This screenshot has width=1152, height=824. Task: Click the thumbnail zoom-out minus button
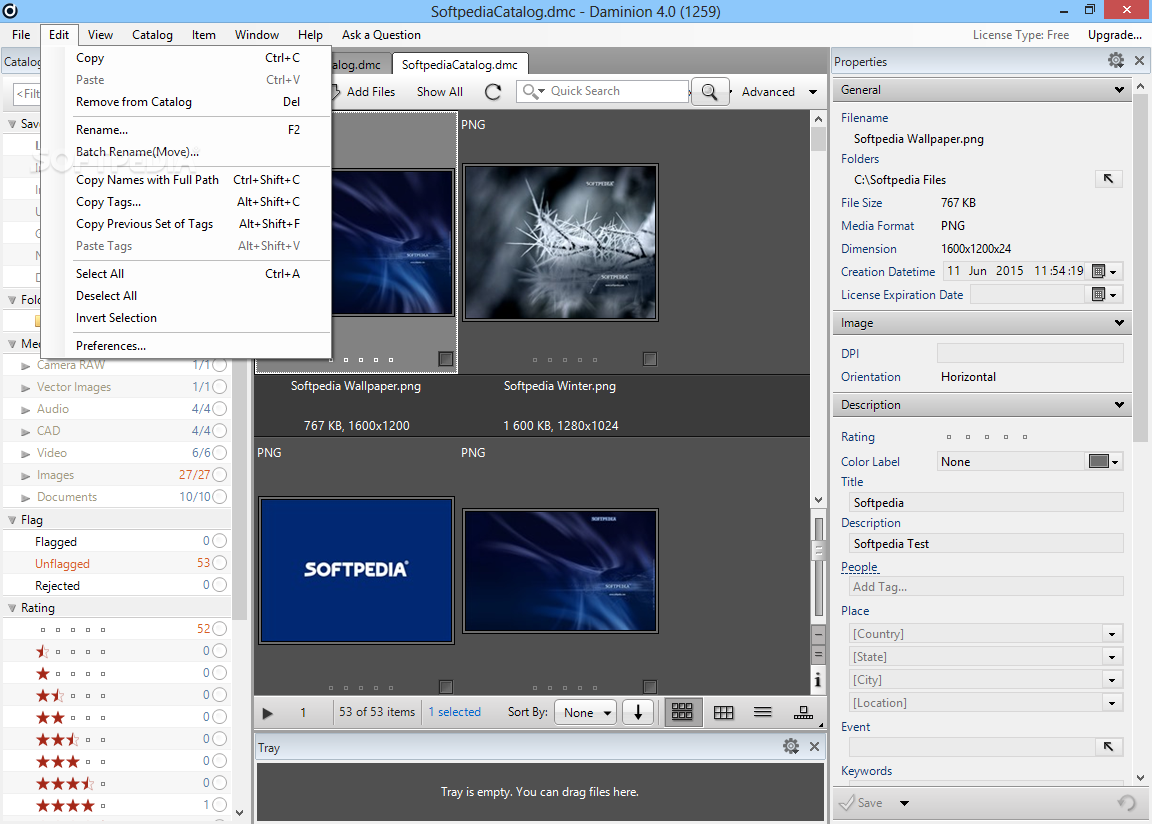coord(818,635)
